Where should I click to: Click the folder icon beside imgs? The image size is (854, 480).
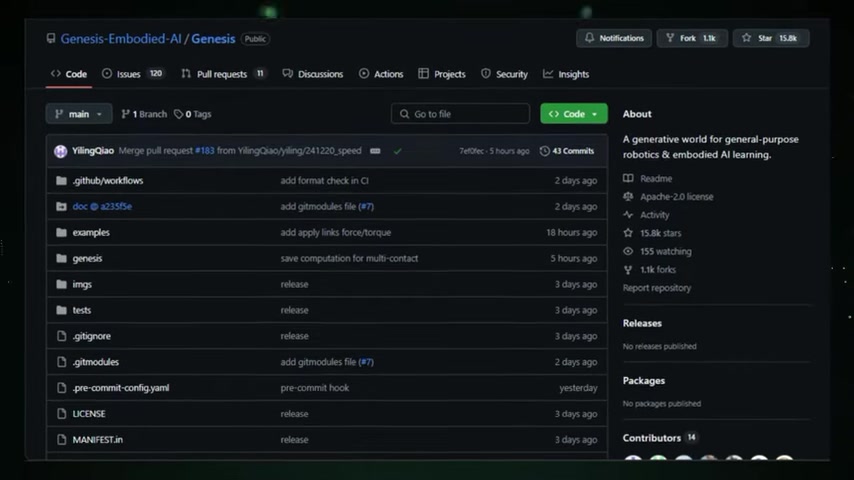62,284
